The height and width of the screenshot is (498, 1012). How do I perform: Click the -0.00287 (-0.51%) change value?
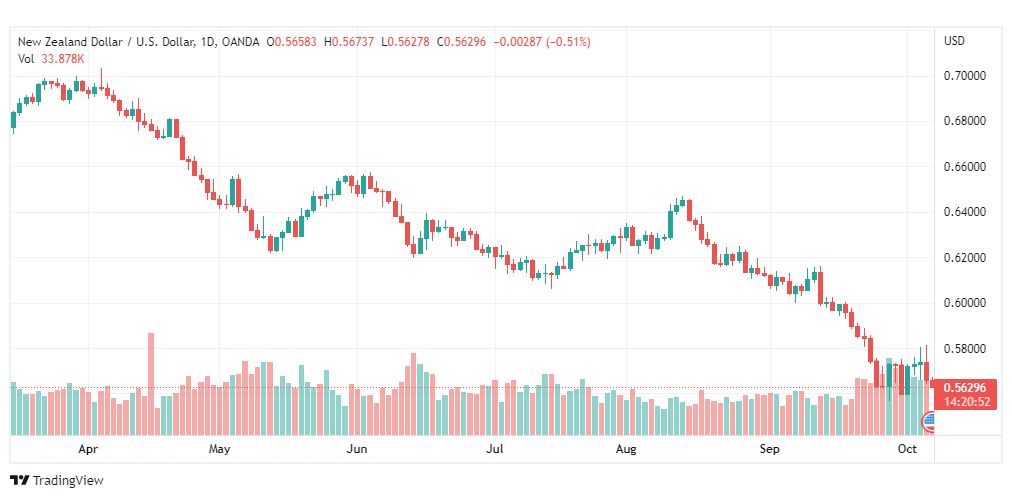542,42
